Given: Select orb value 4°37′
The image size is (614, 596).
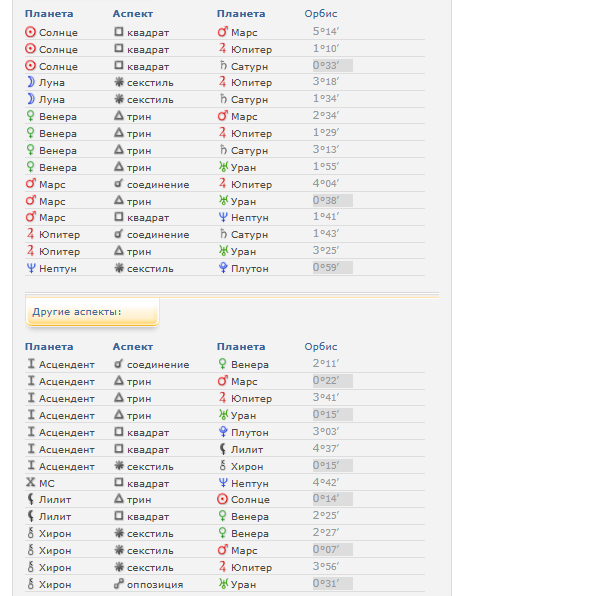Looking at the screenshot, I should point(326,448).
